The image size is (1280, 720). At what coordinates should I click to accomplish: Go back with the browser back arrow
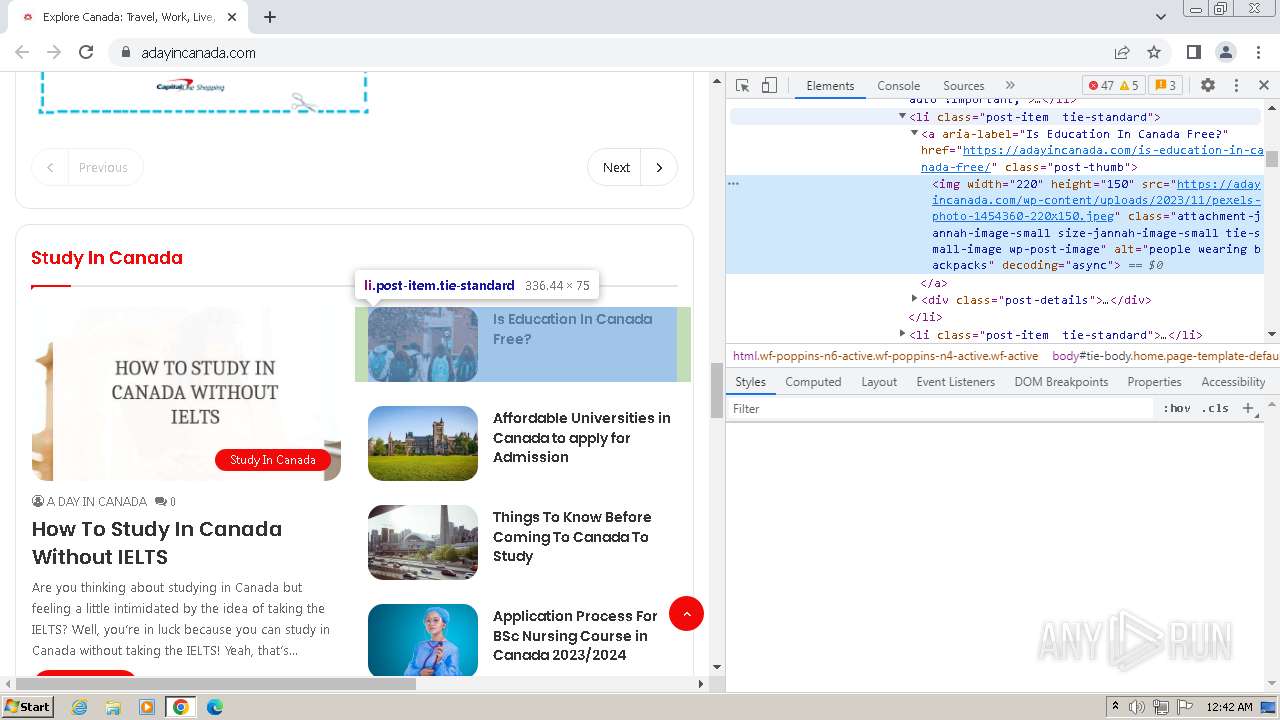pos(22,52)
